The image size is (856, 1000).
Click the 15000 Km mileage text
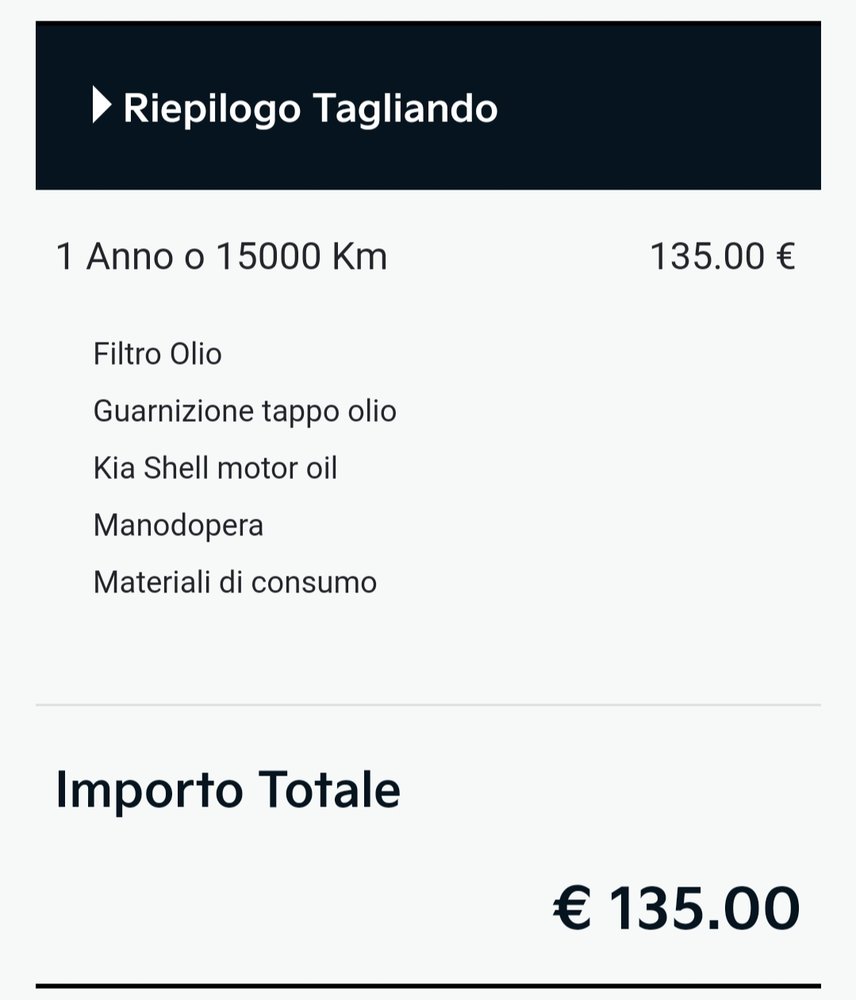point(301,256)
